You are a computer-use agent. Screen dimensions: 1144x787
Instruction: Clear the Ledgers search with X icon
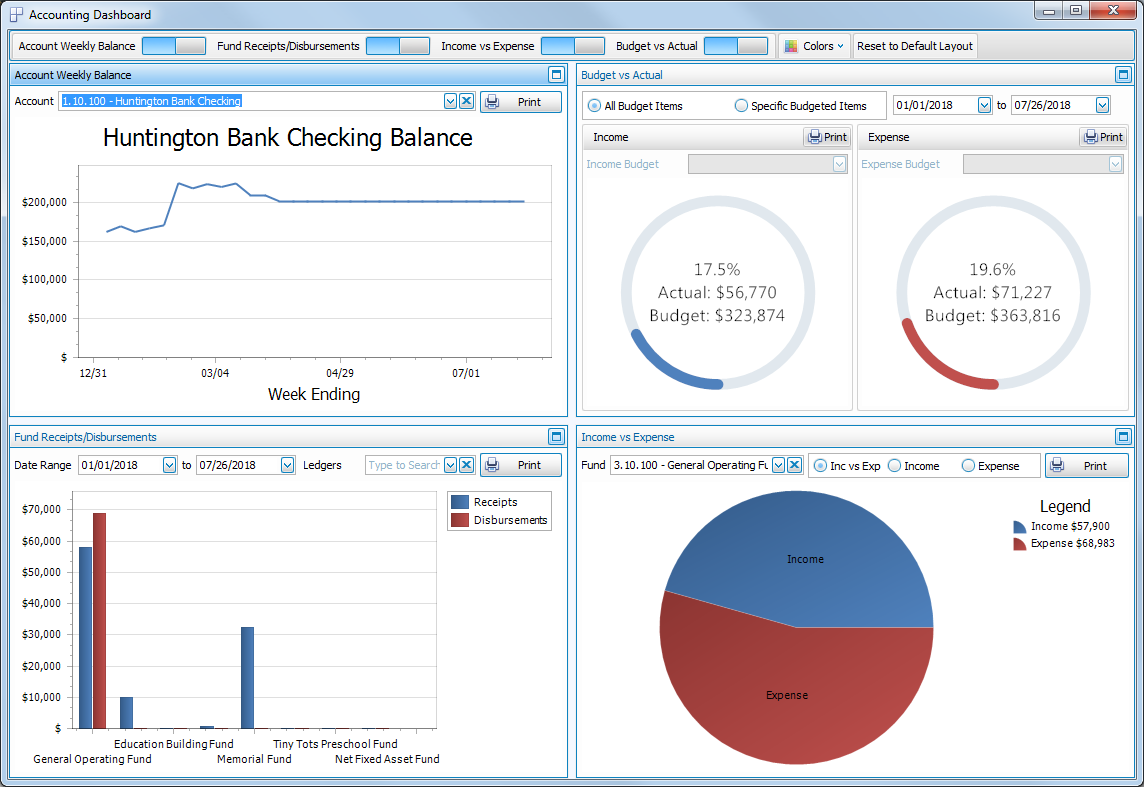466,465
